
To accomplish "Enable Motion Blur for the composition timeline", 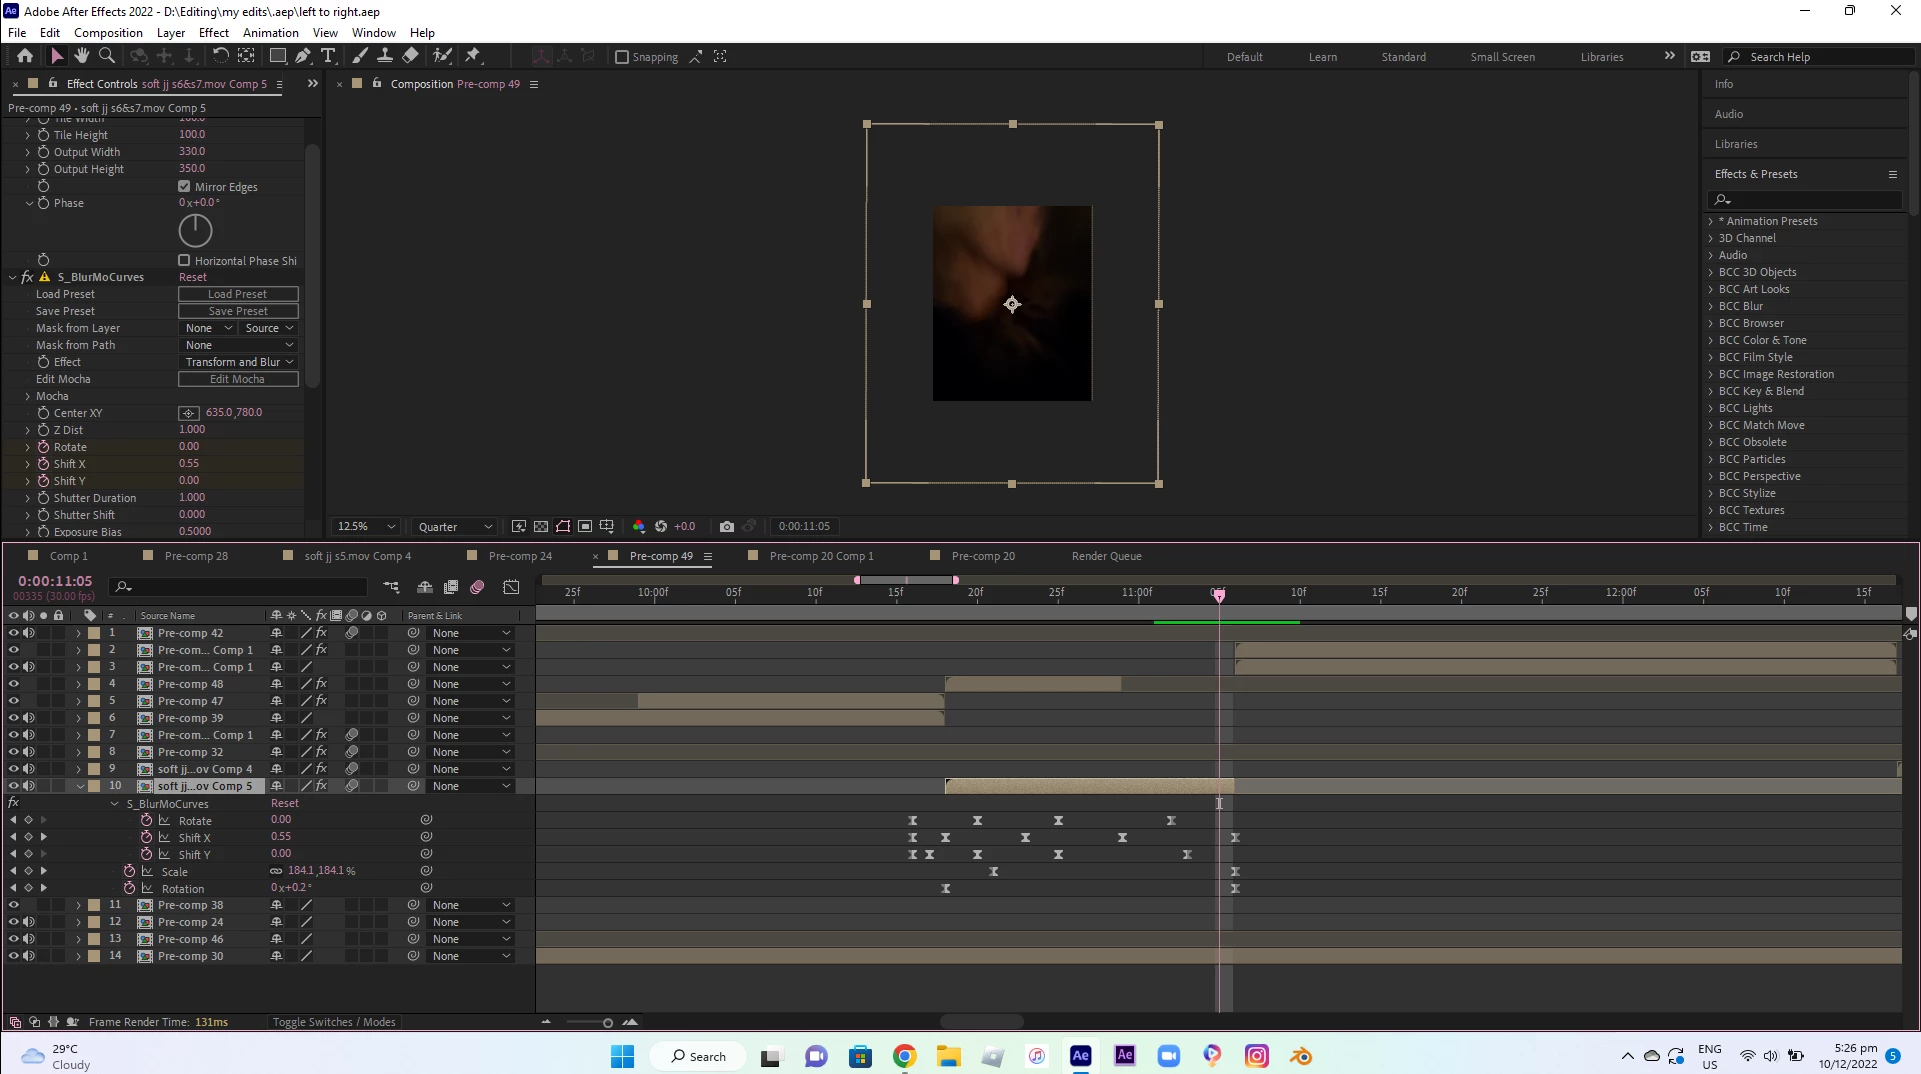I will pos(477,587).
